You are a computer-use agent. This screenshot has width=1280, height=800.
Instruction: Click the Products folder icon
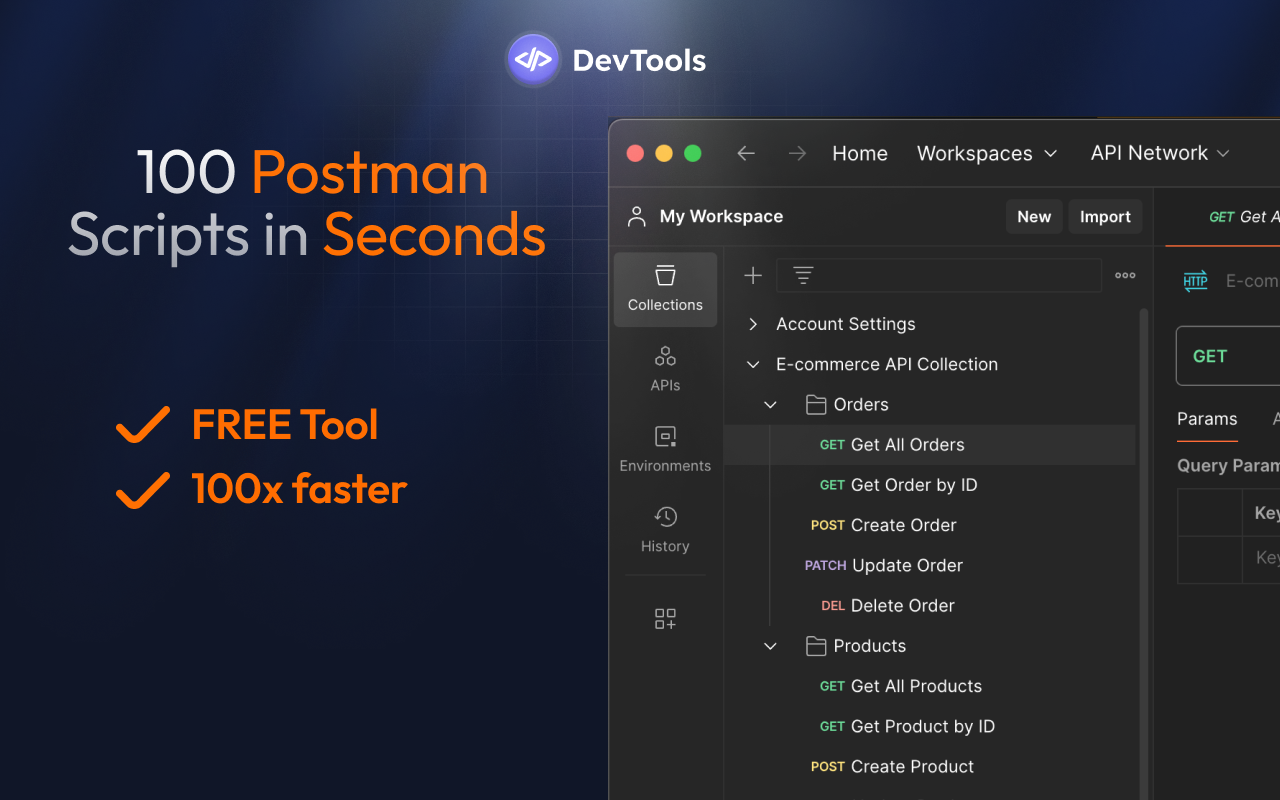pyautogui.click(x=816, y=646)
